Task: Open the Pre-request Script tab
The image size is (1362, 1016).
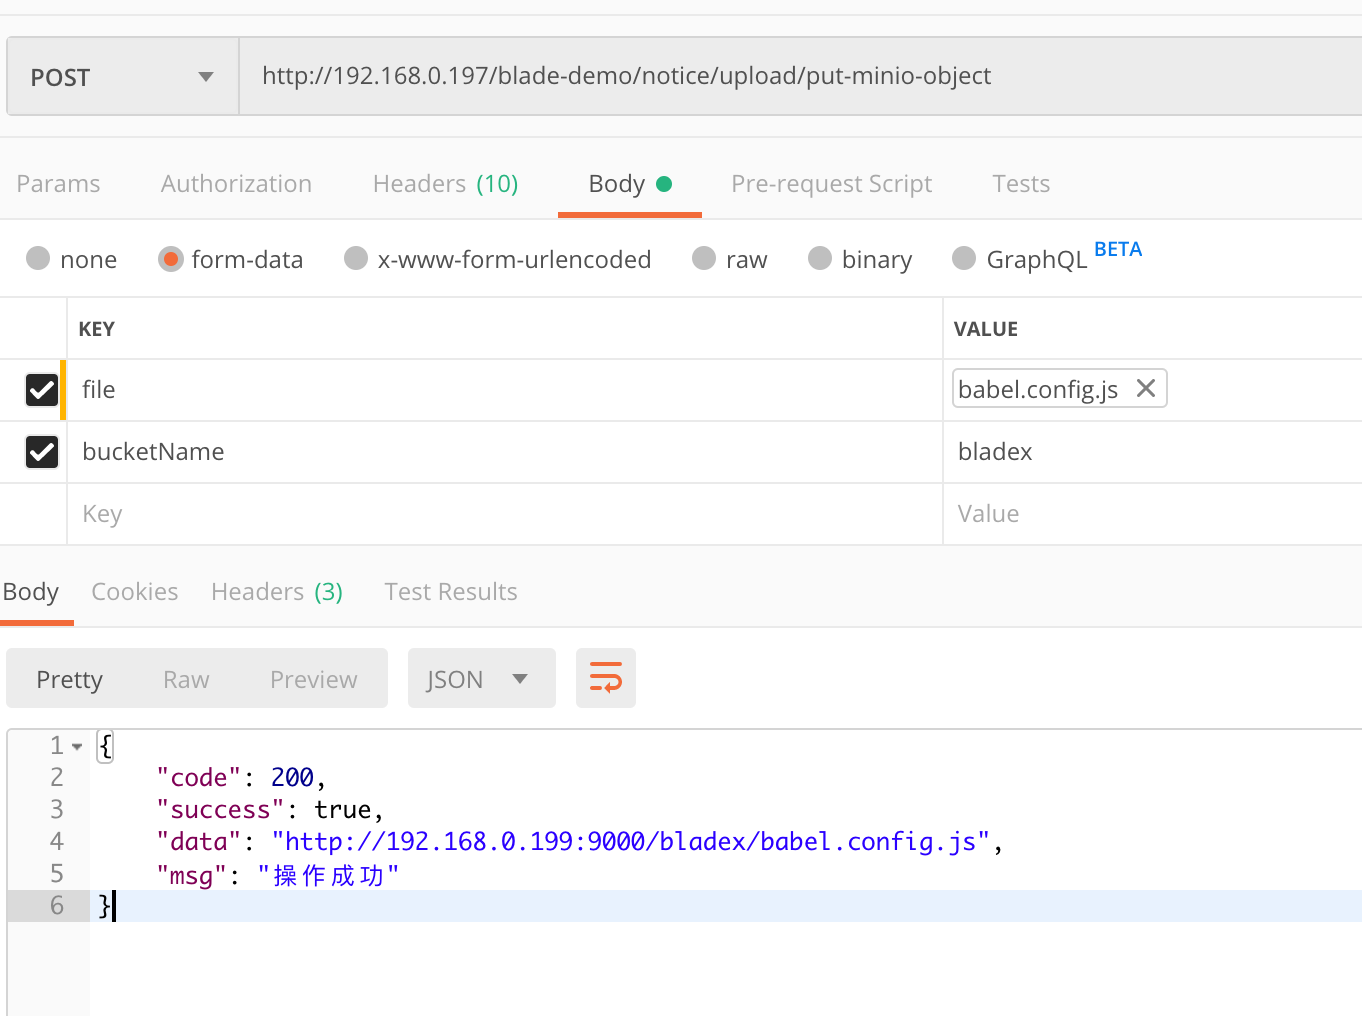Action: [831, 184]
